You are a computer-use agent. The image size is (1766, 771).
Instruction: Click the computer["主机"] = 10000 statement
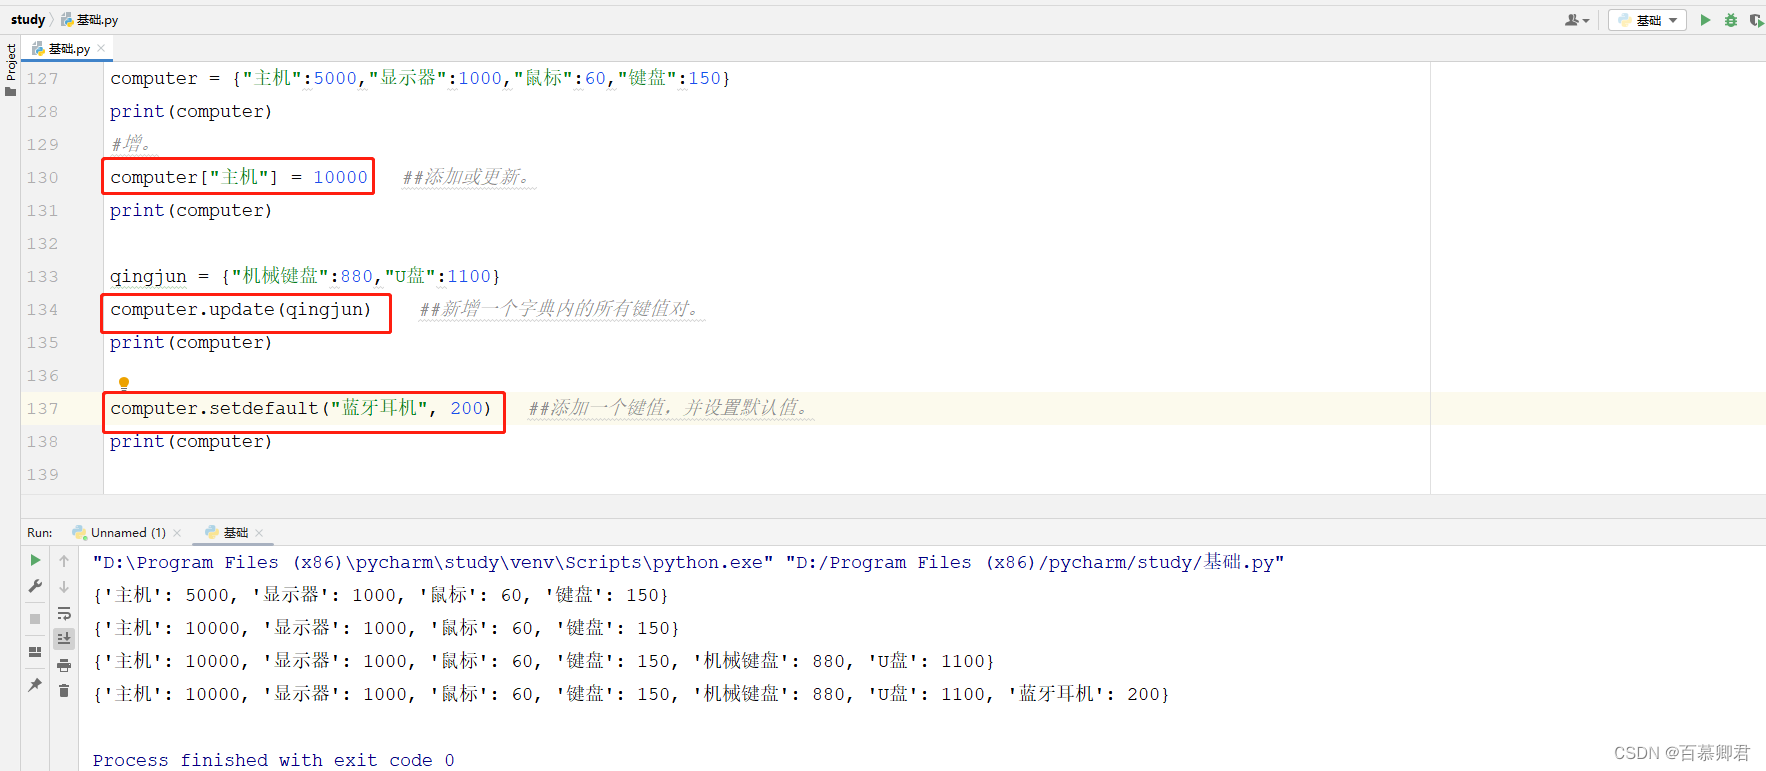tap(239, 177)
